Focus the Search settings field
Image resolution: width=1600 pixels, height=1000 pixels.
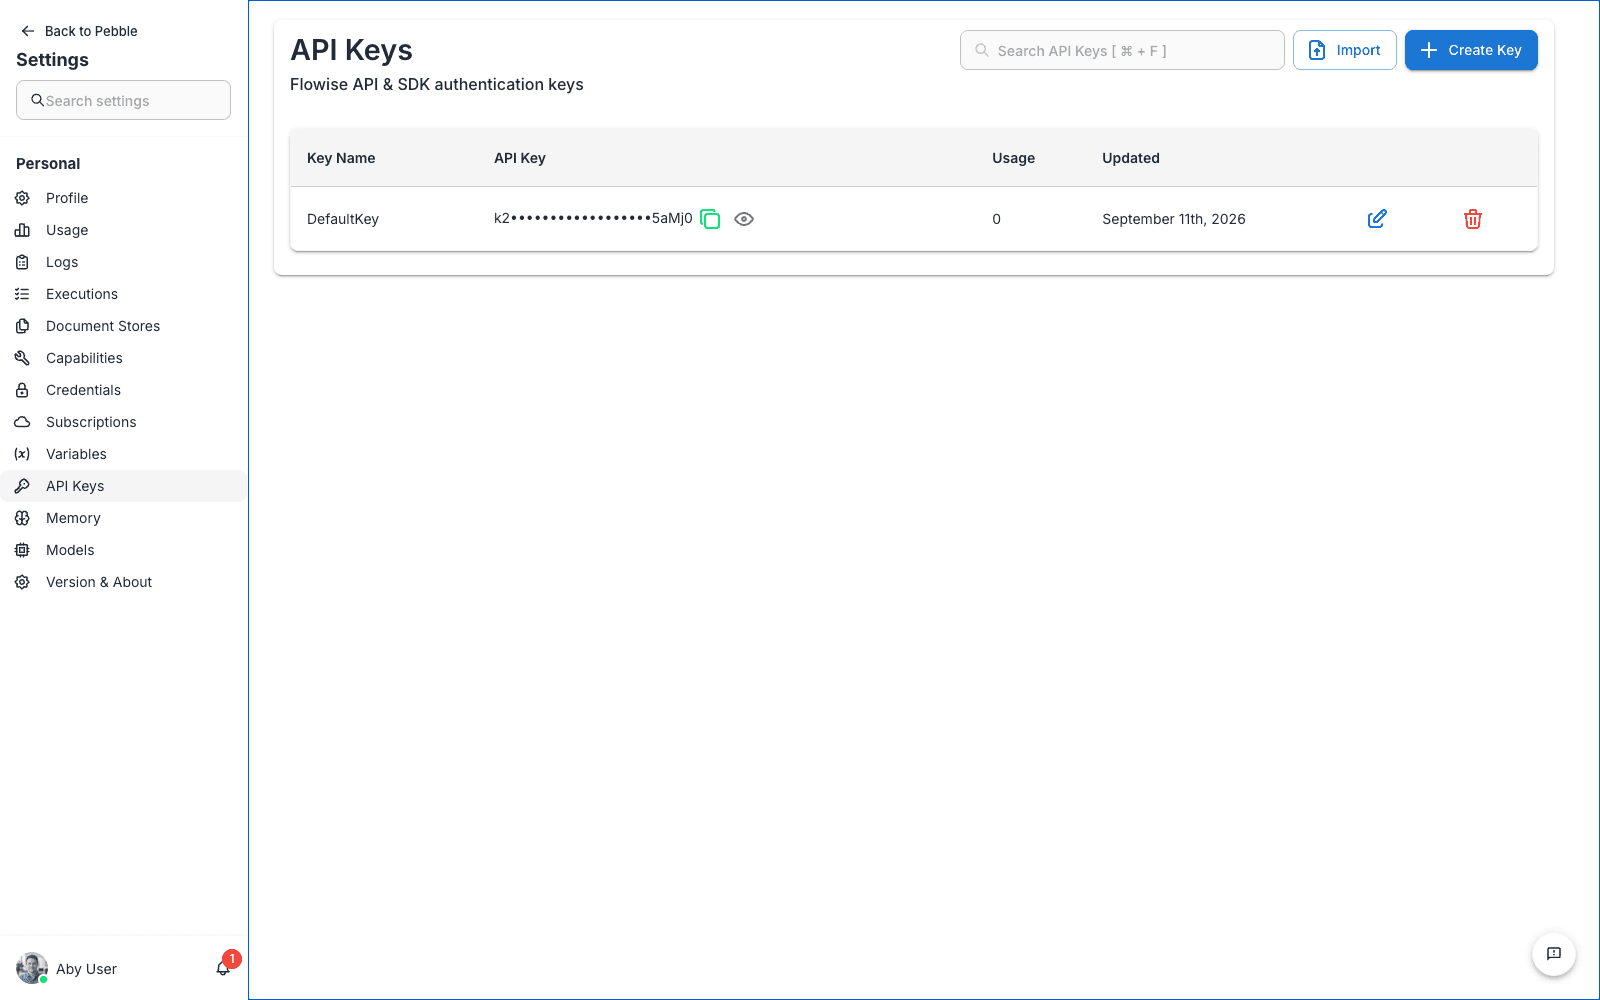coord(123,100)
